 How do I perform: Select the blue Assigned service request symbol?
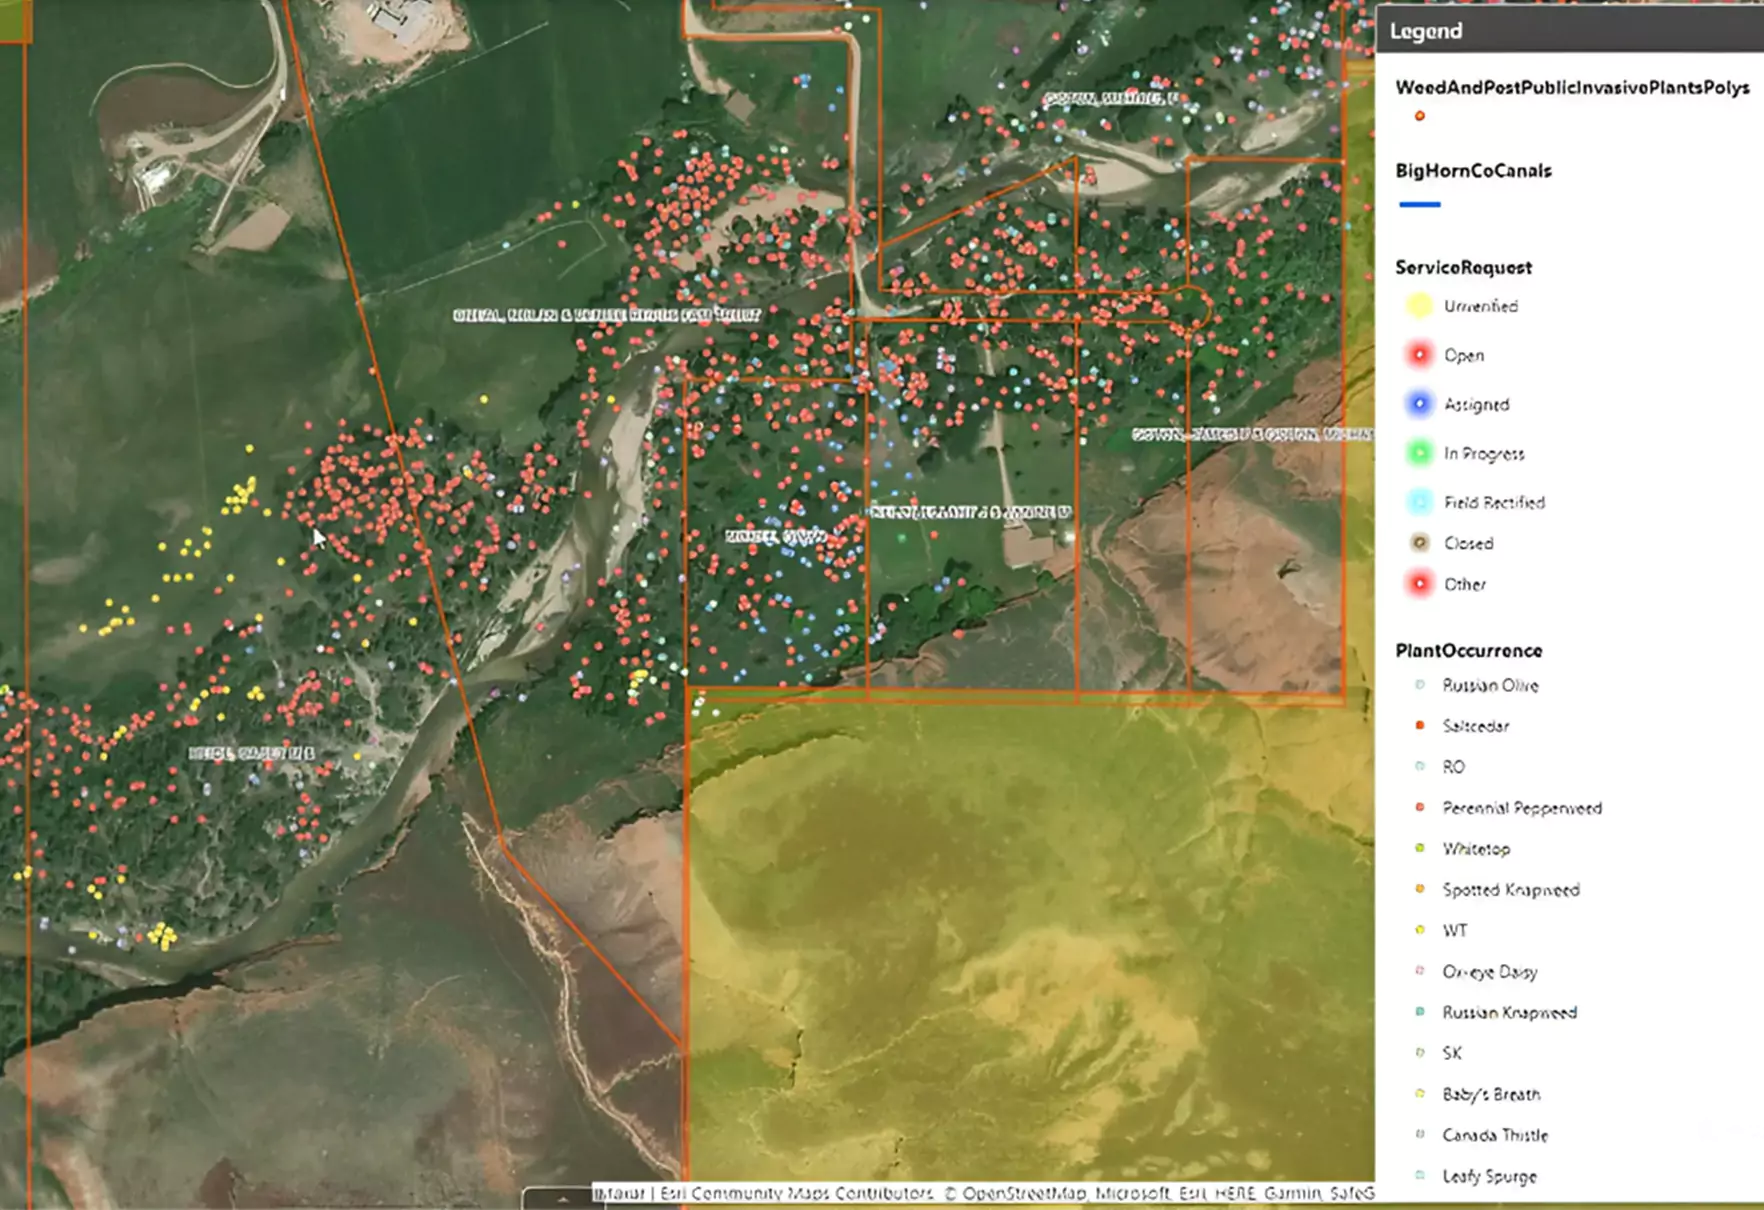tap(1419, 404)
